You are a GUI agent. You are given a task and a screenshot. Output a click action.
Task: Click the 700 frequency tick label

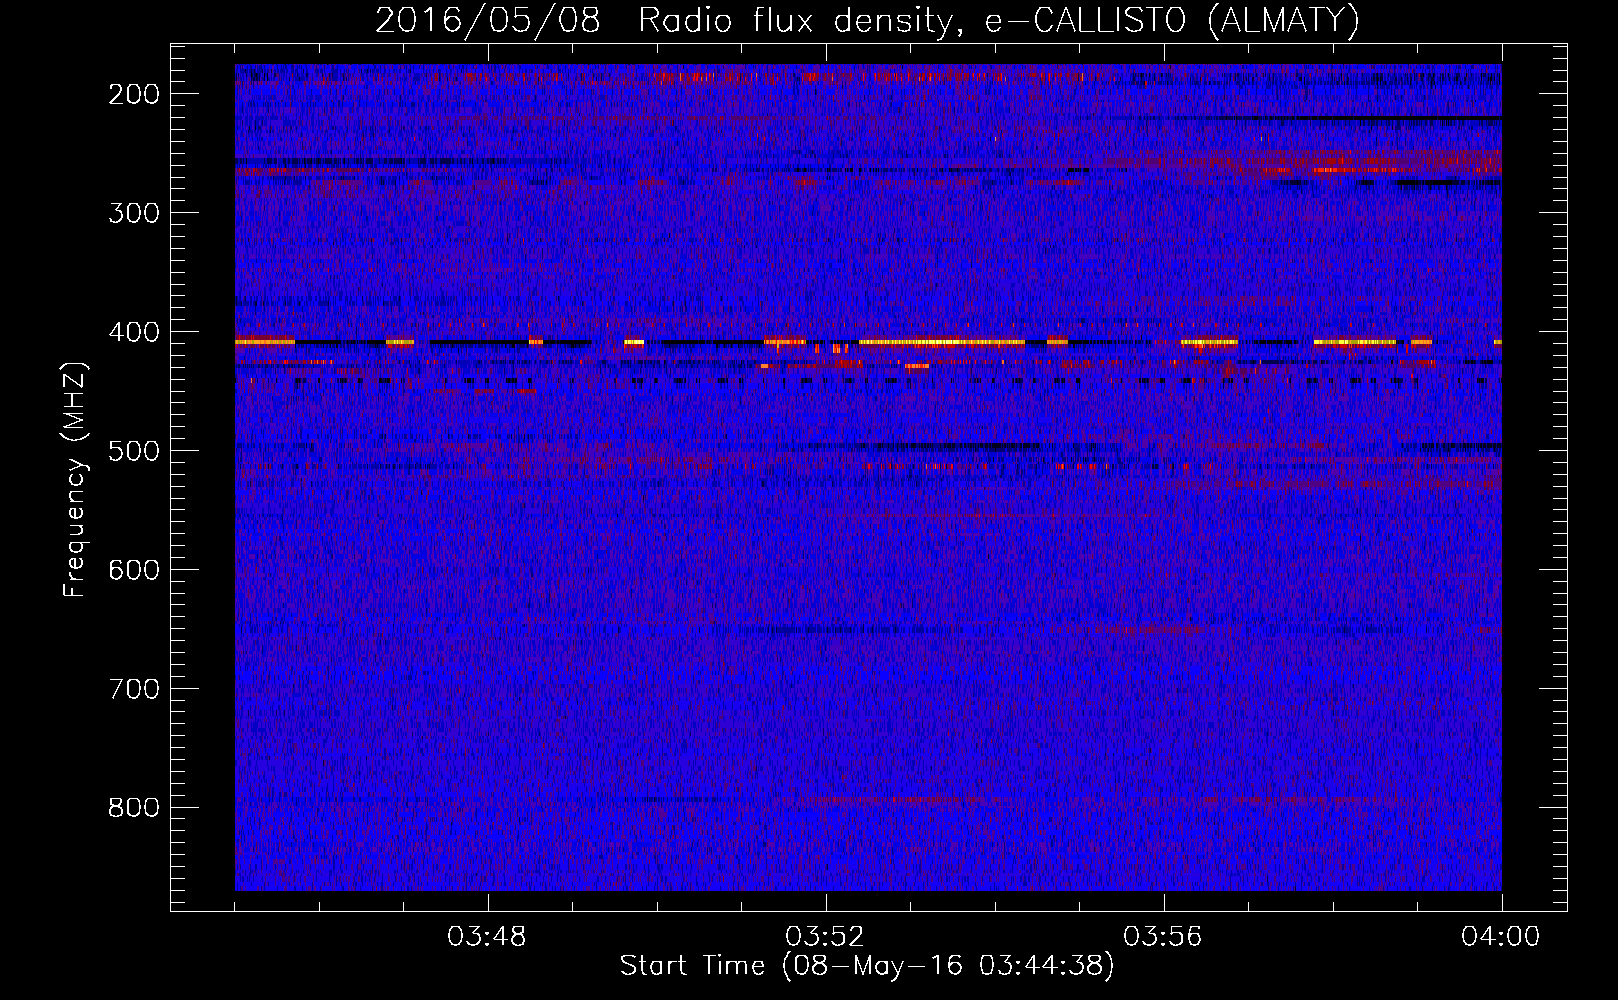pyautogui.click(x=133, y=689)
